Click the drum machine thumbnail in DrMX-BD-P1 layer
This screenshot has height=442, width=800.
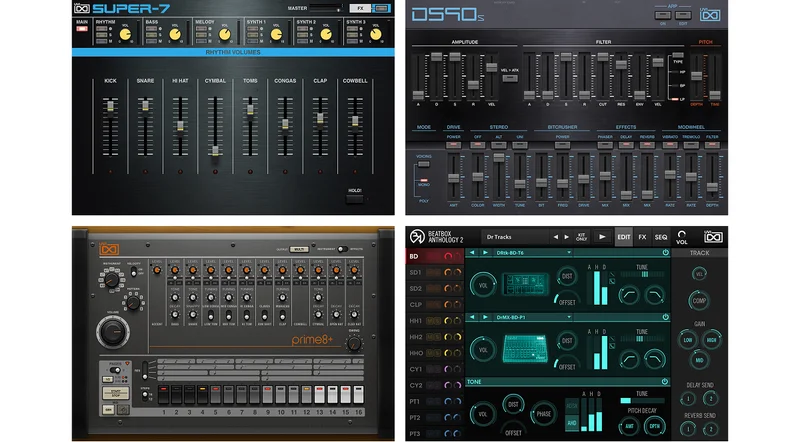pos(525,349)
